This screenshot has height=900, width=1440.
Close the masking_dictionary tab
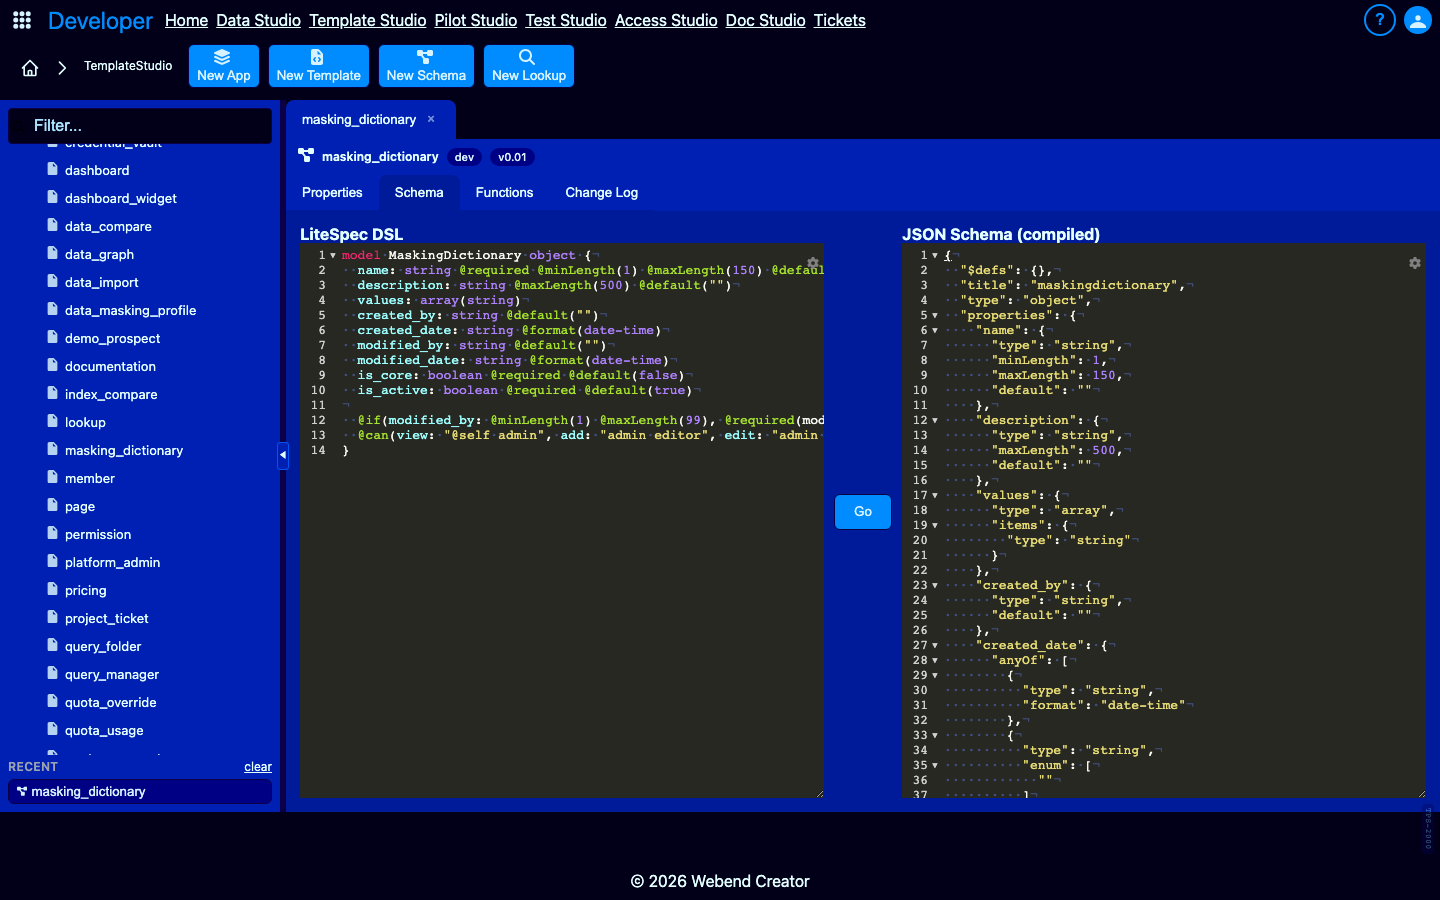(431, 119)
